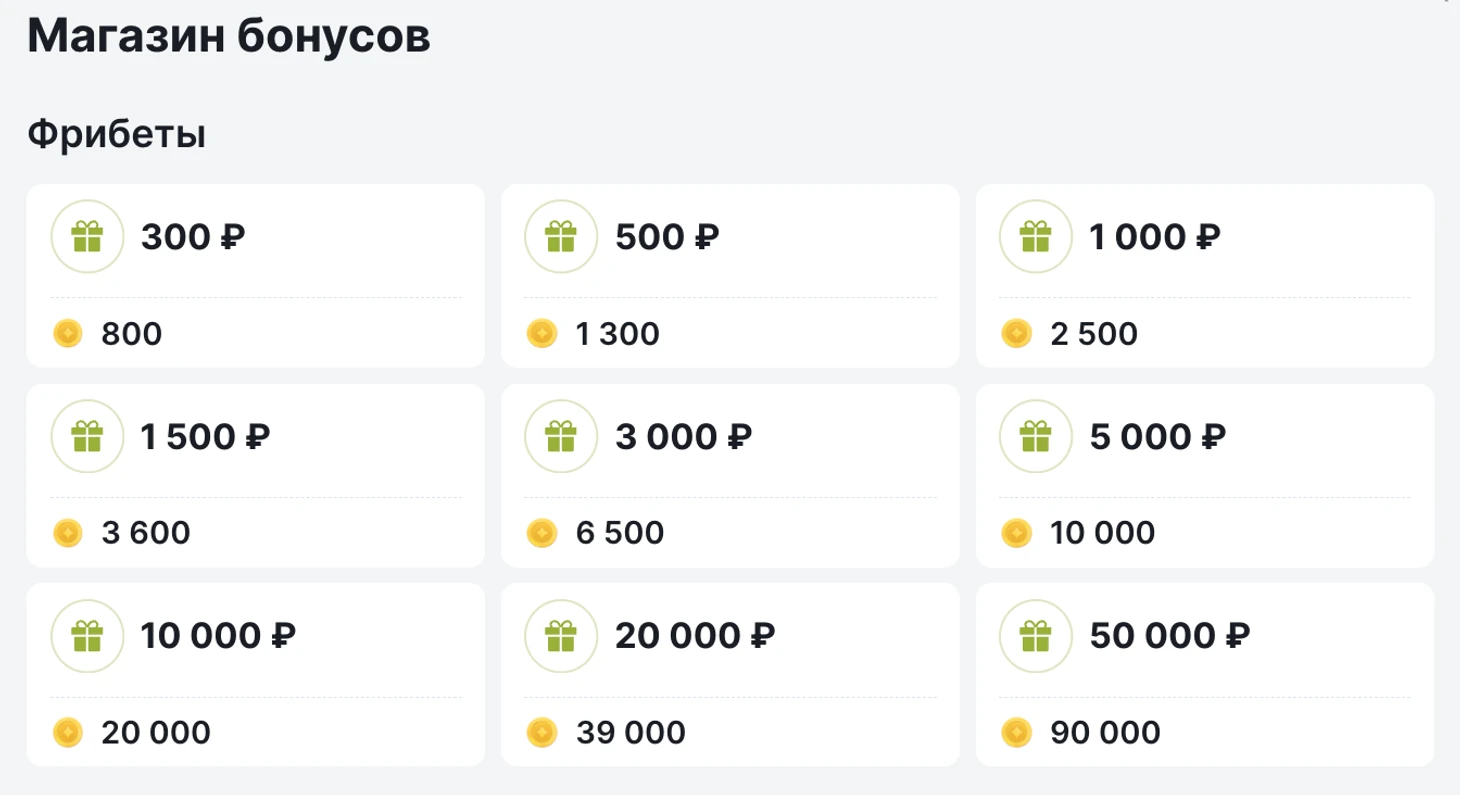Click the gift icon on 5 000 ₽ freebet
This screenshot has width=1460, height=795.
tap(1036, 436)
